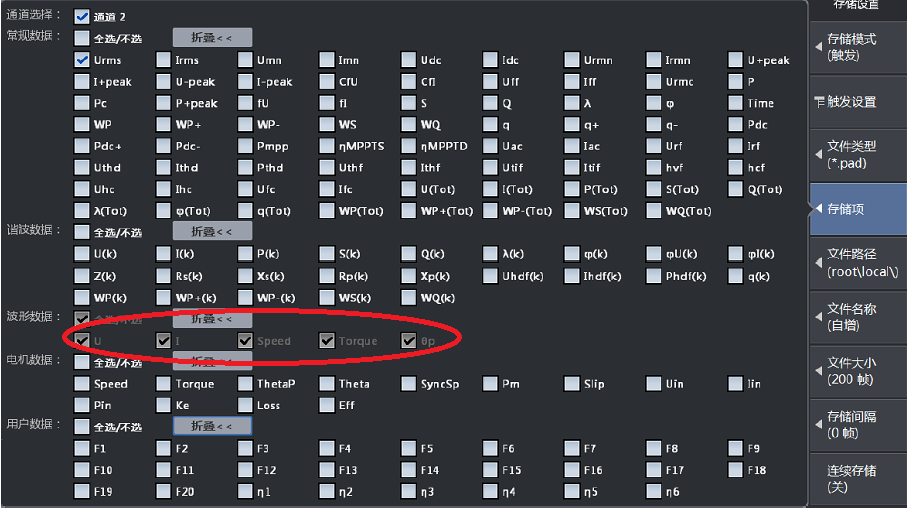This screenshot has width=908, height=510.
Task: Enable the U(k) harmonic checkbox
Action: (x=82, y=254)
